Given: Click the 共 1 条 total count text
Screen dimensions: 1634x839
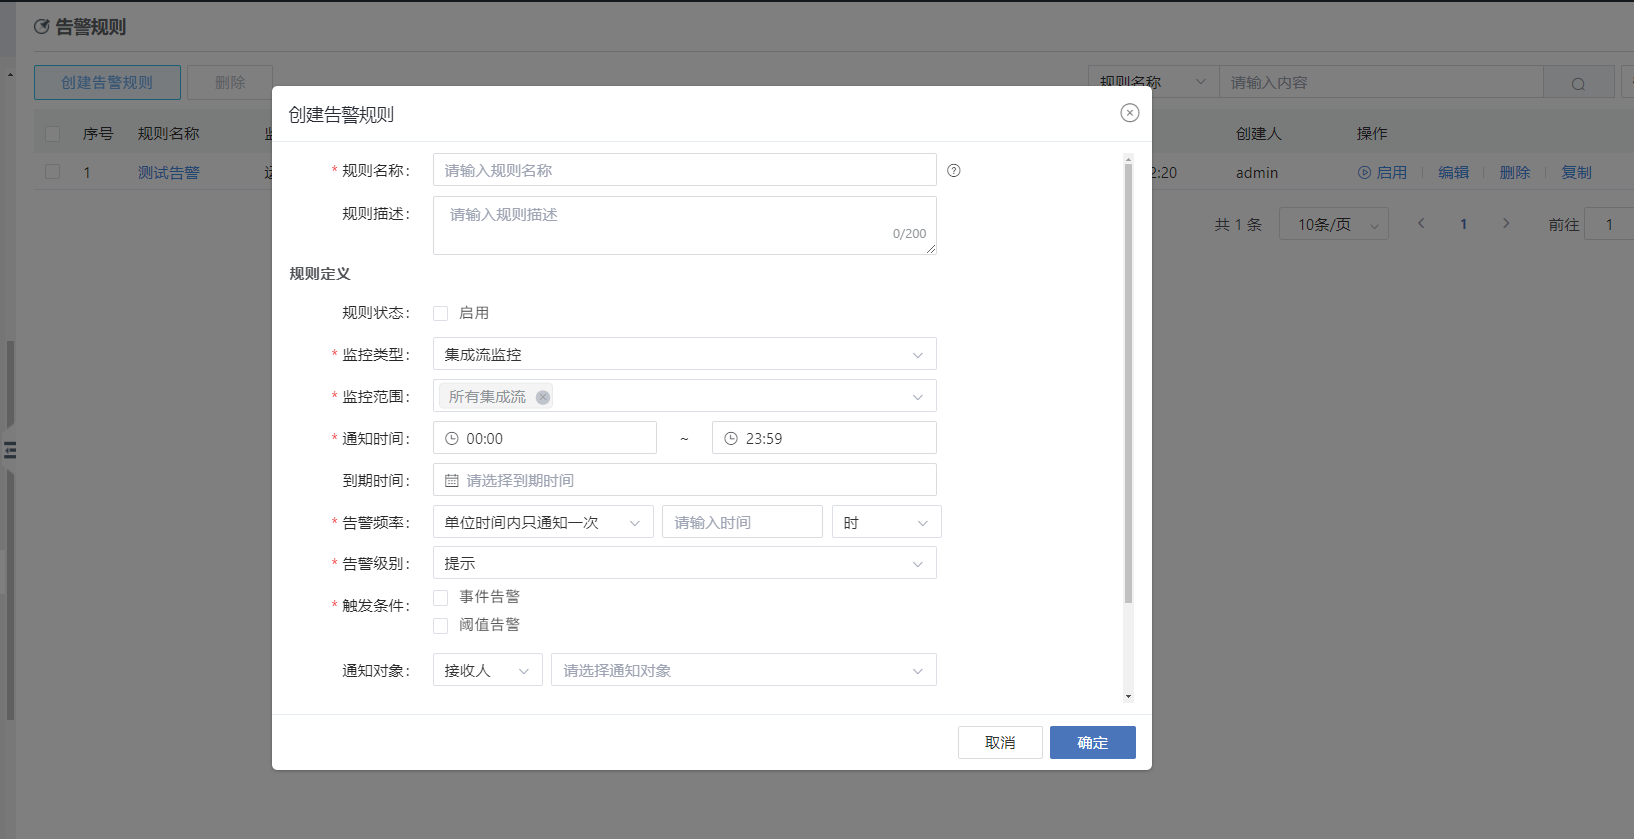Looking at the screenshot, I should coord(1238,225).
